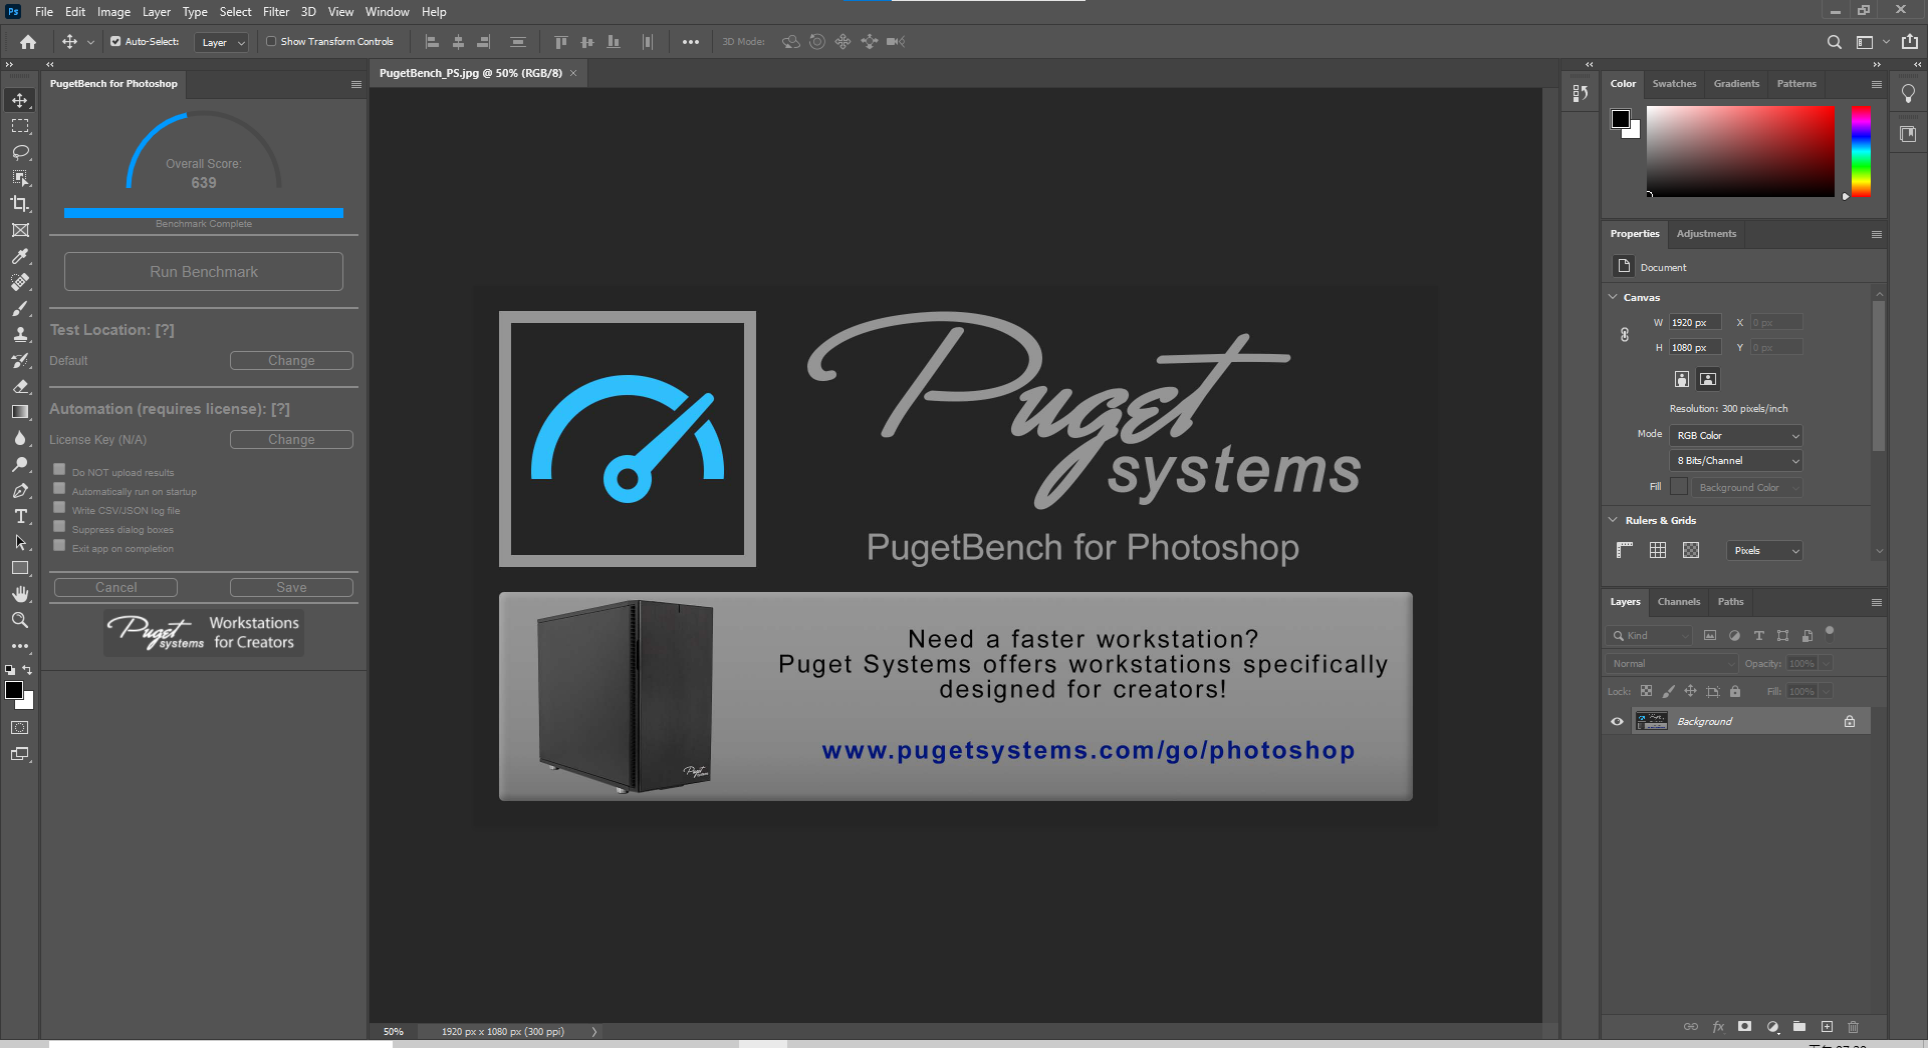Click the Puget Systems Workstations for Creators banner
Screen dimensions: 1928x1048
coord(204,633)
